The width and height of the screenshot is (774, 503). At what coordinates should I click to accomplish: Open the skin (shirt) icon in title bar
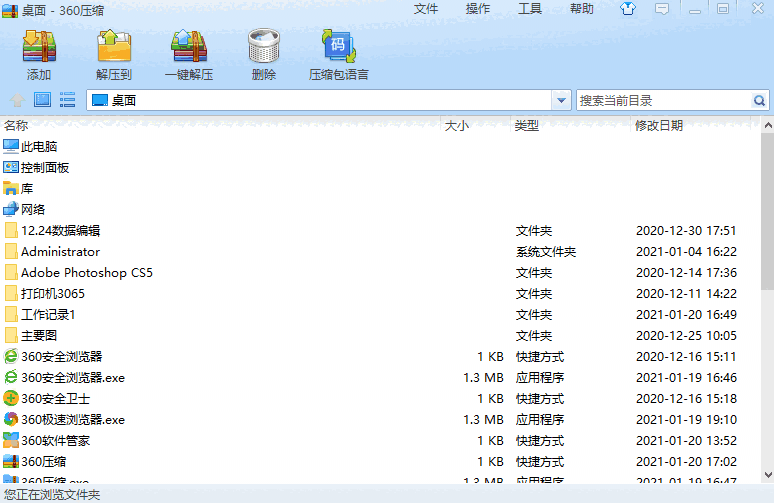click(628, 8)
